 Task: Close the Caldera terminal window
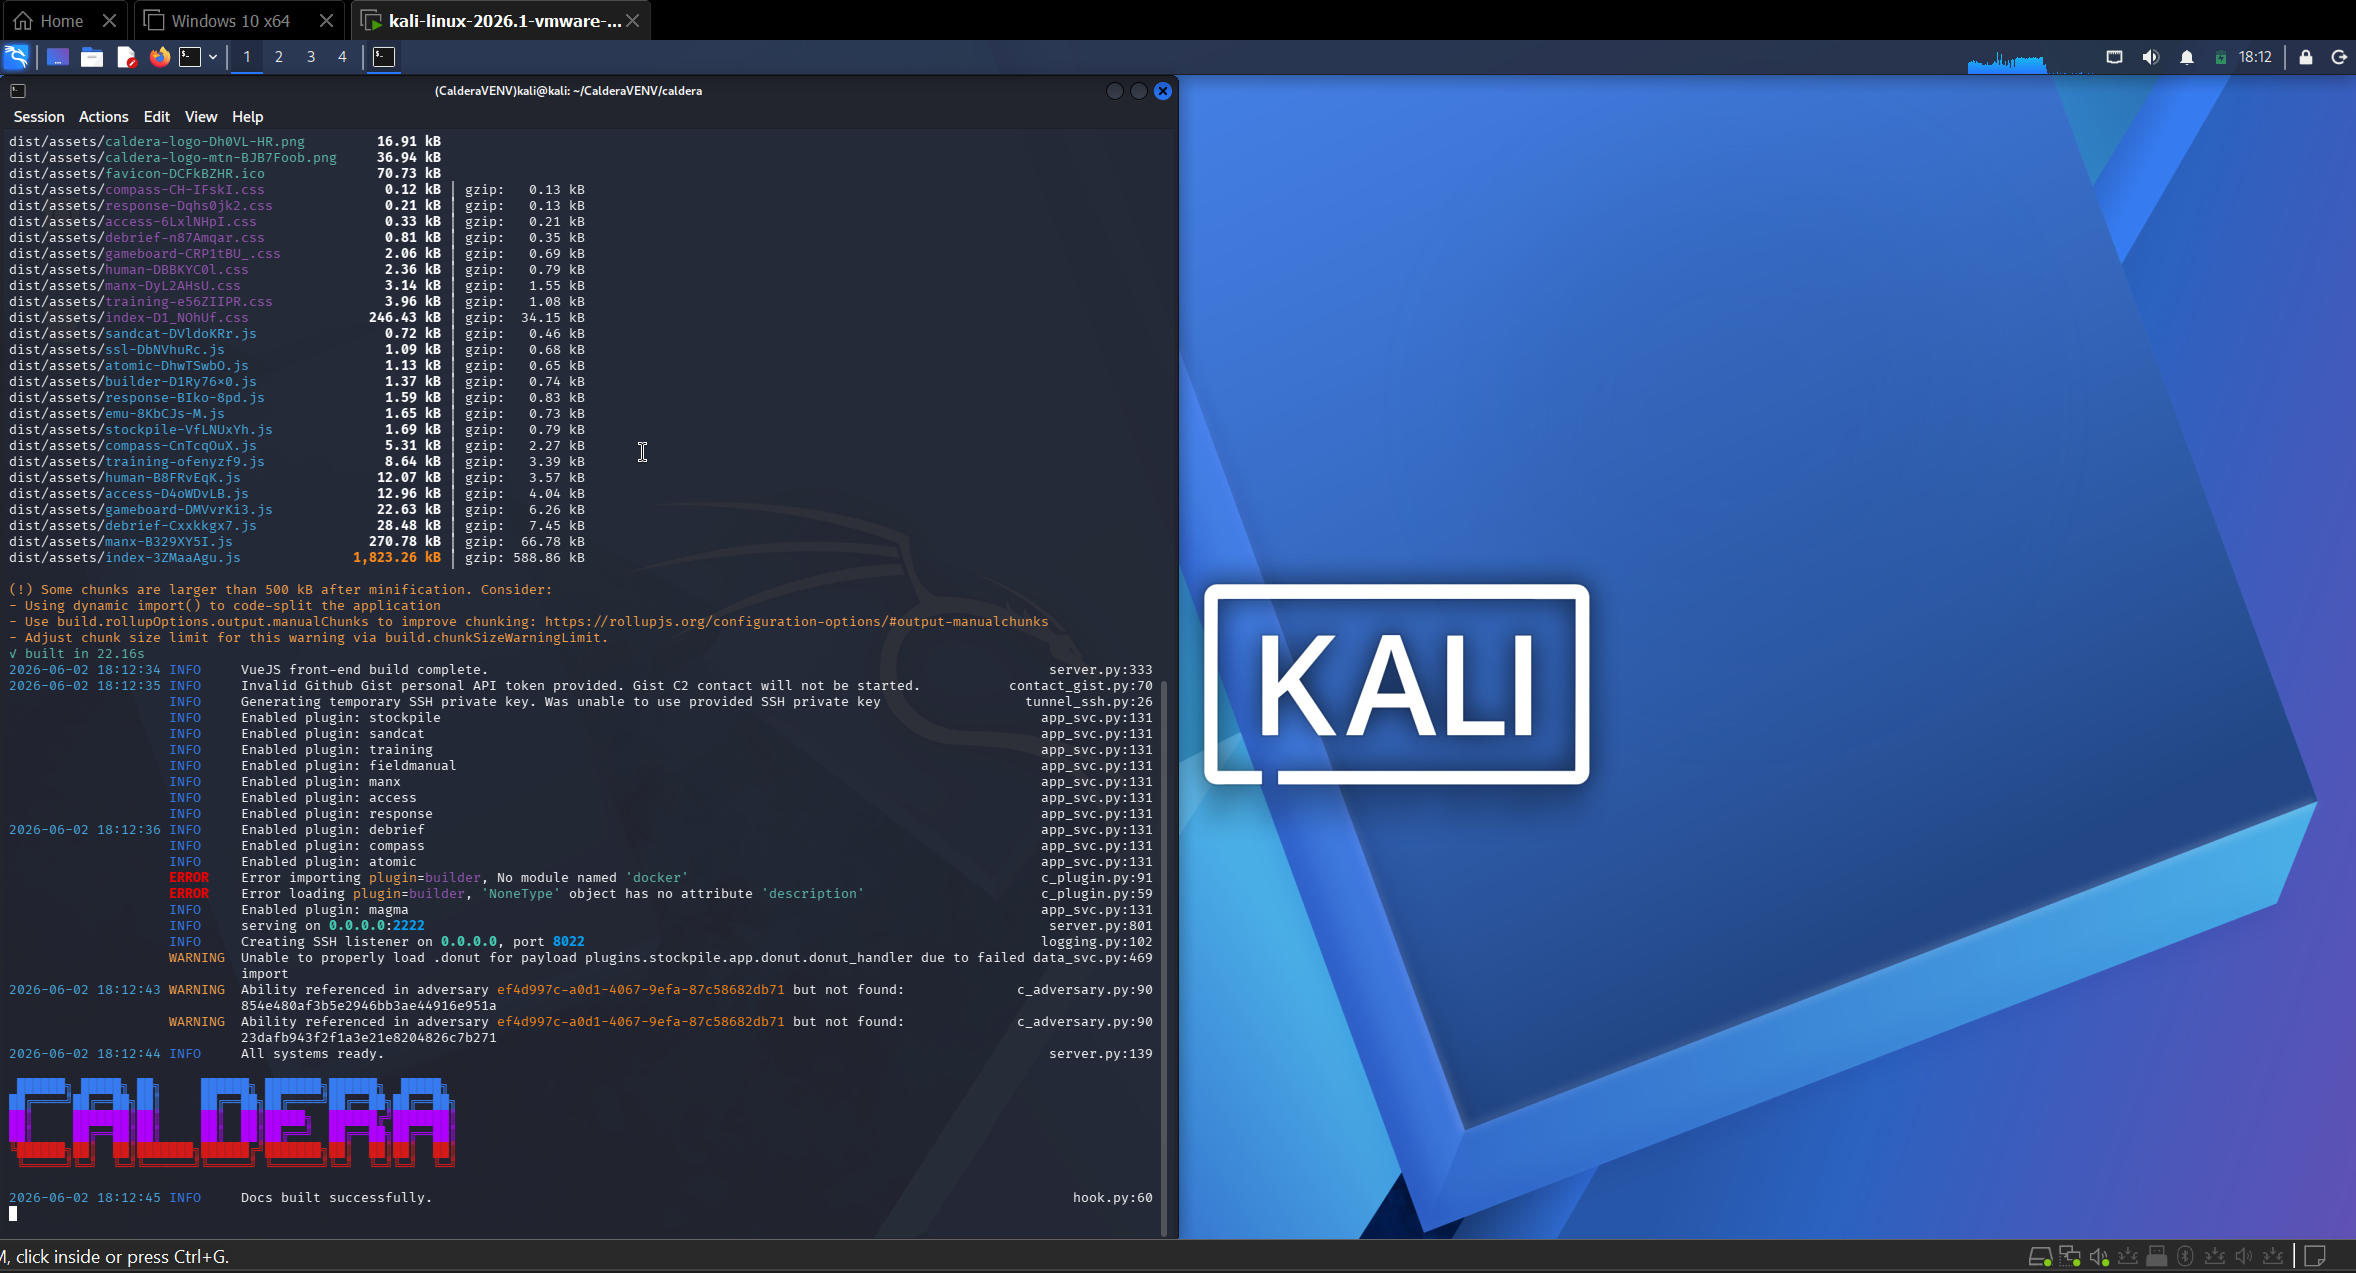[x=1163, y=91]
